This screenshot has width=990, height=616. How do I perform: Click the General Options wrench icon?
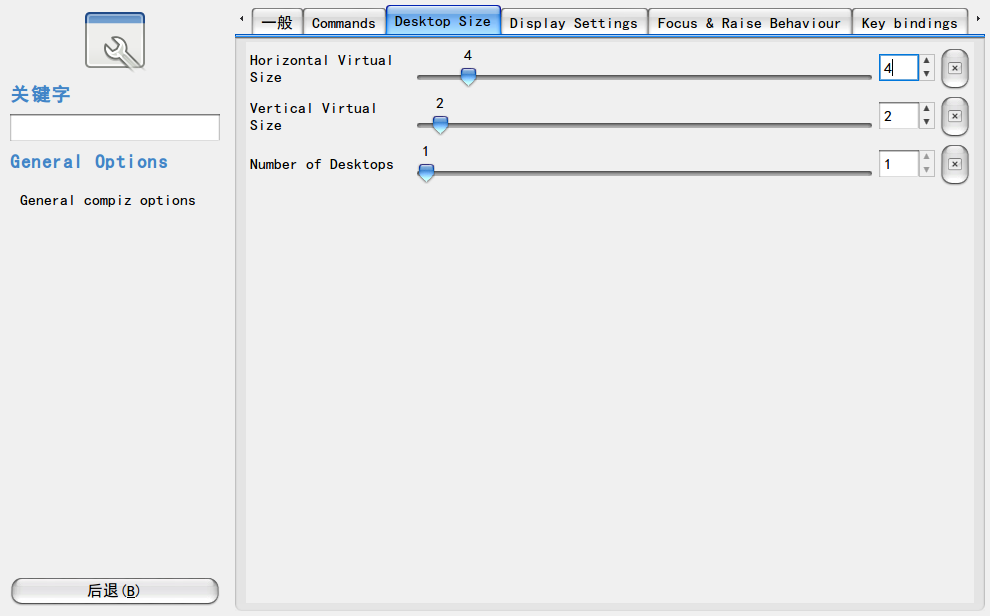pyautogui.click(x=115, y=42)
